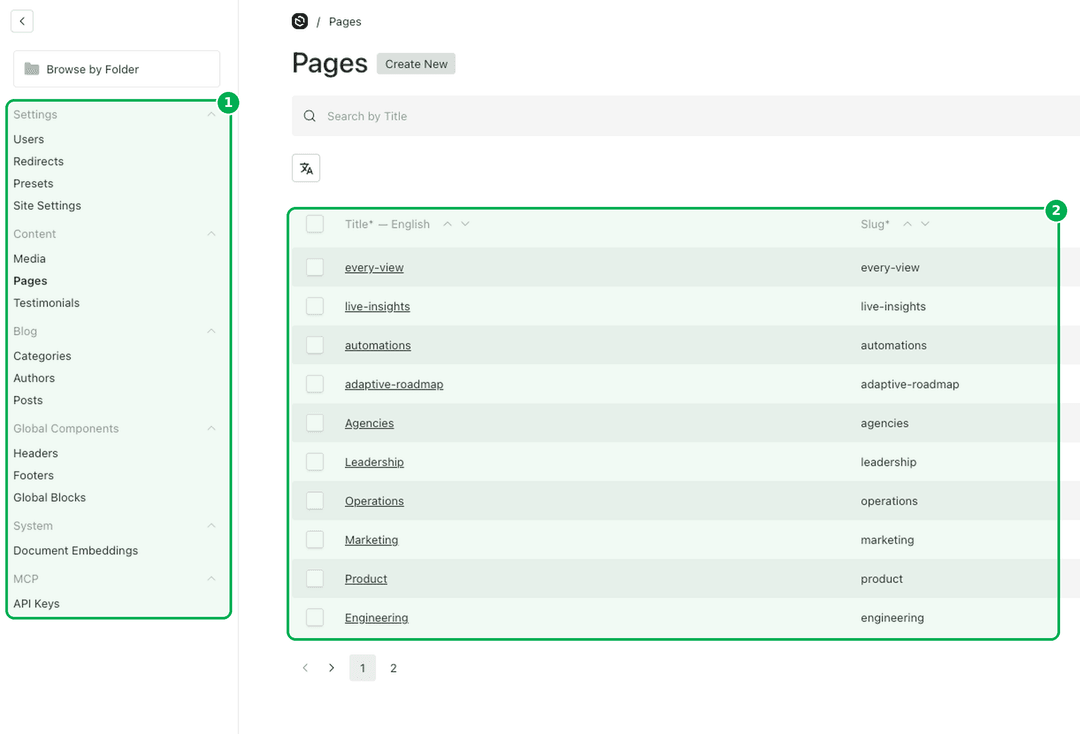The width and height of the screenshot is (1080, 734).
Task: Sort Slug column descending arrow
Action: 925,224
